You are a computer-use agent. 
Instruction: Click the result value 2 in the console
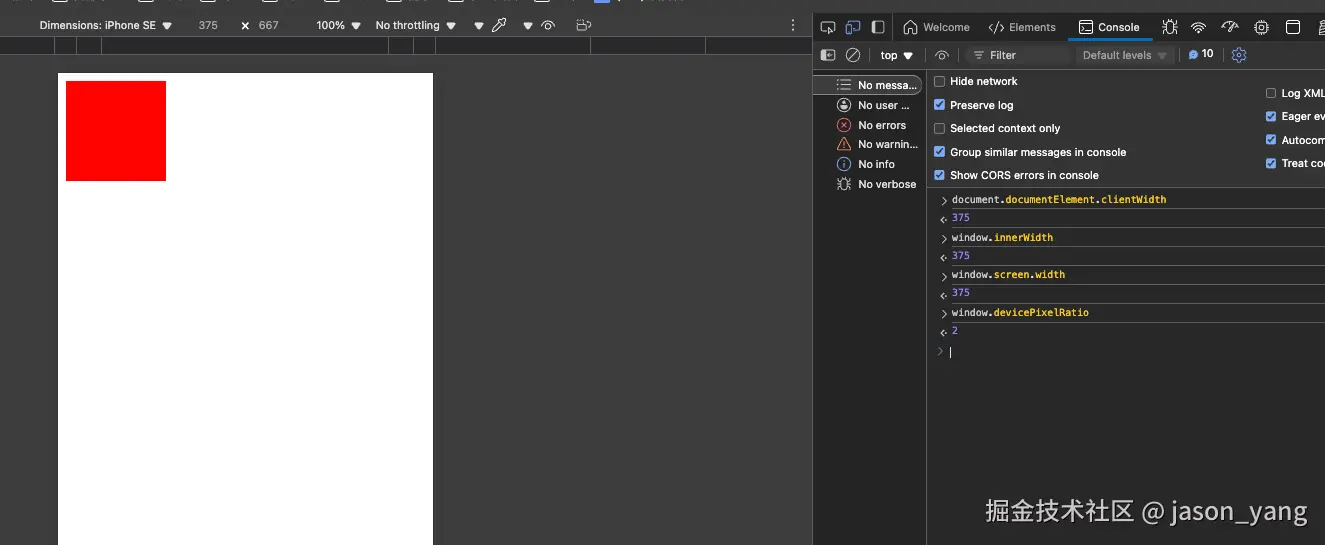955,330
